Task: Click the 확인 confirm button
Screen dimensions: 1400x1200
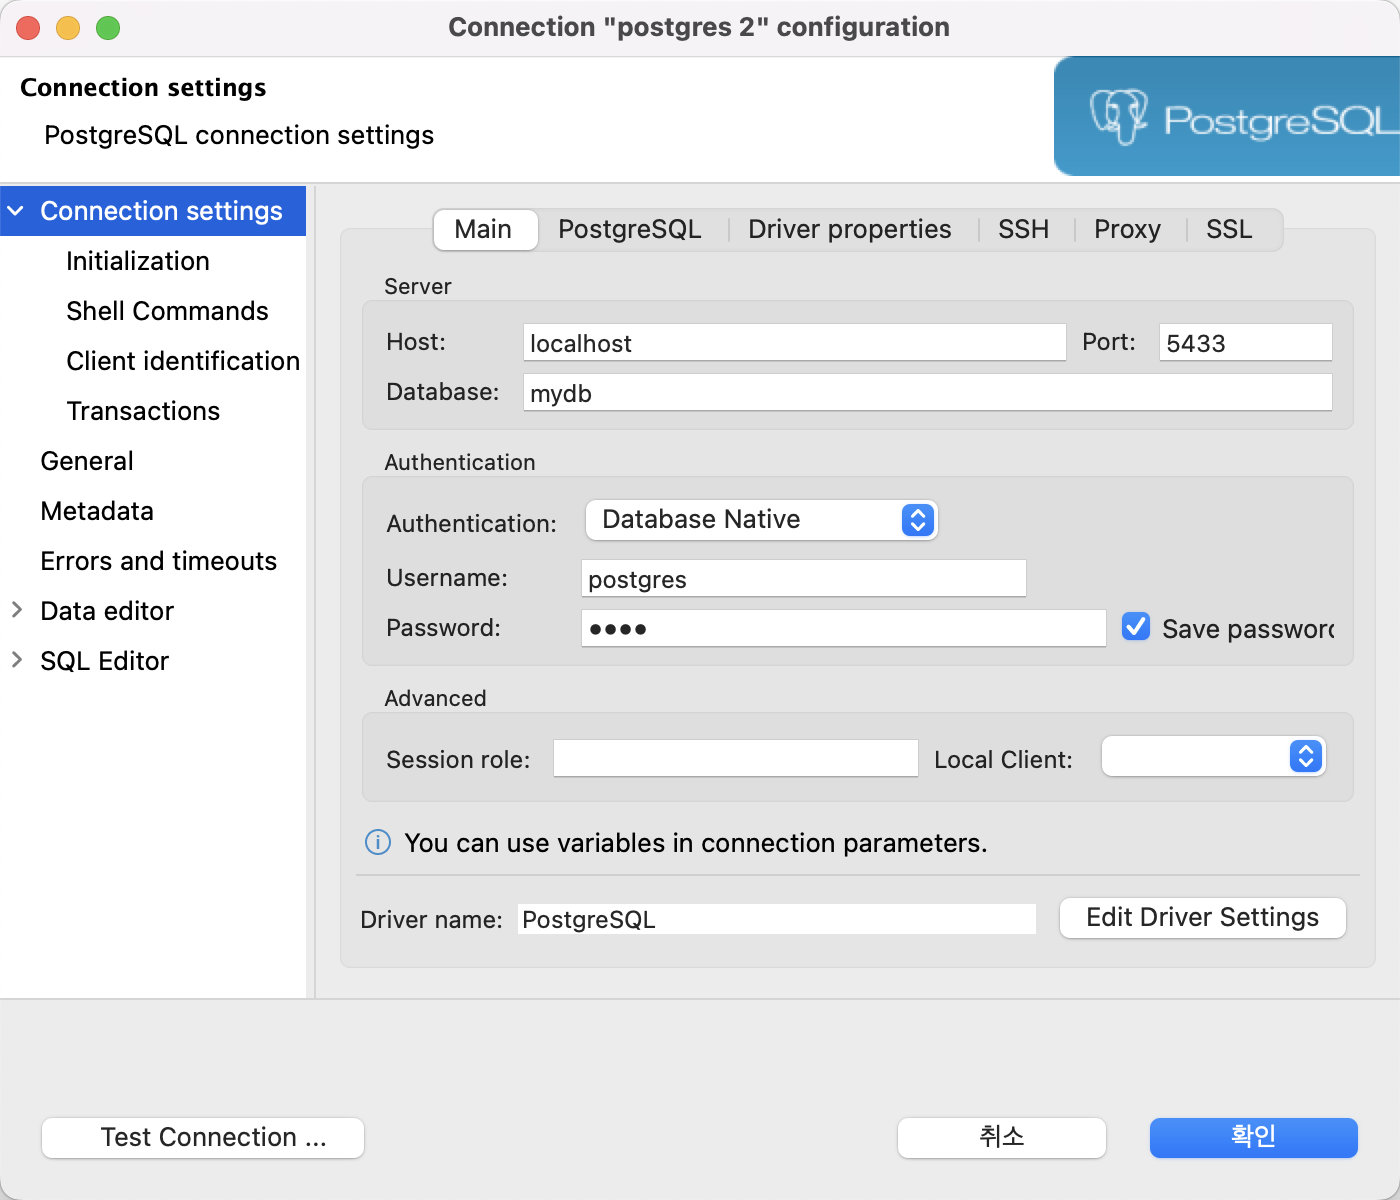Action: (x=1254, y=1138)
